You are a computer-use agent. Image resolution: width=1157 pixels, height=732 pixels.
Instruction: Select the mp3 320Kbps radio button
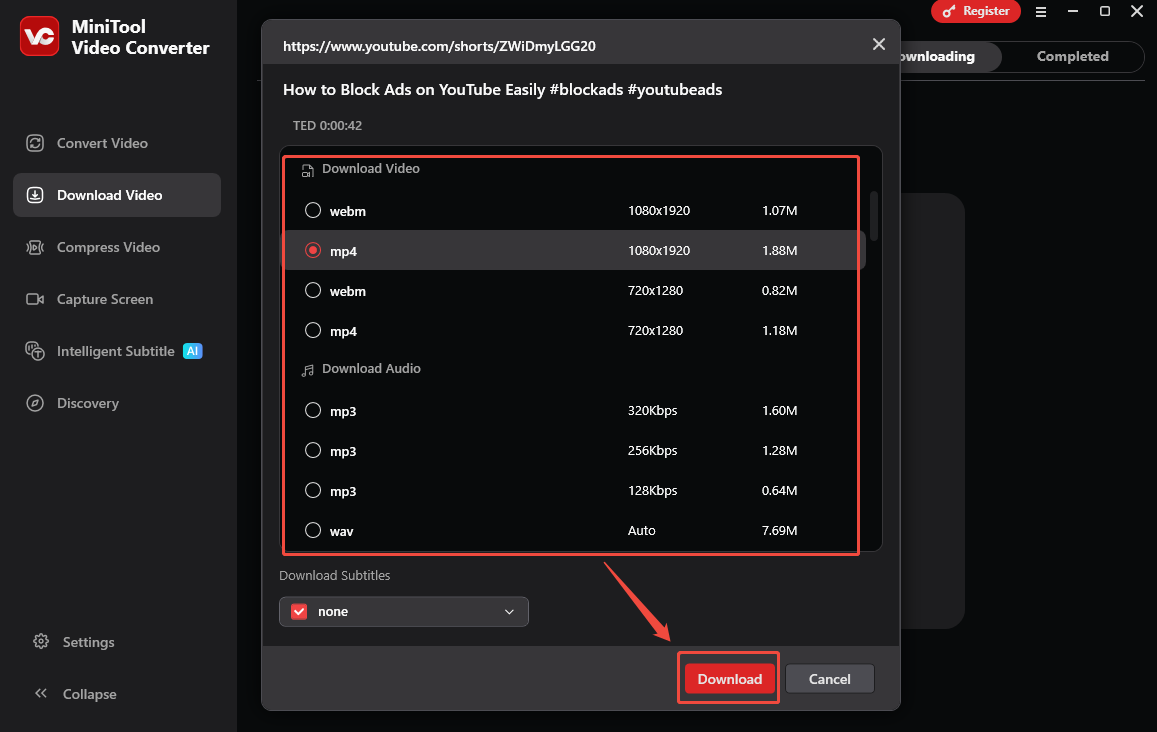coord(313,410)
